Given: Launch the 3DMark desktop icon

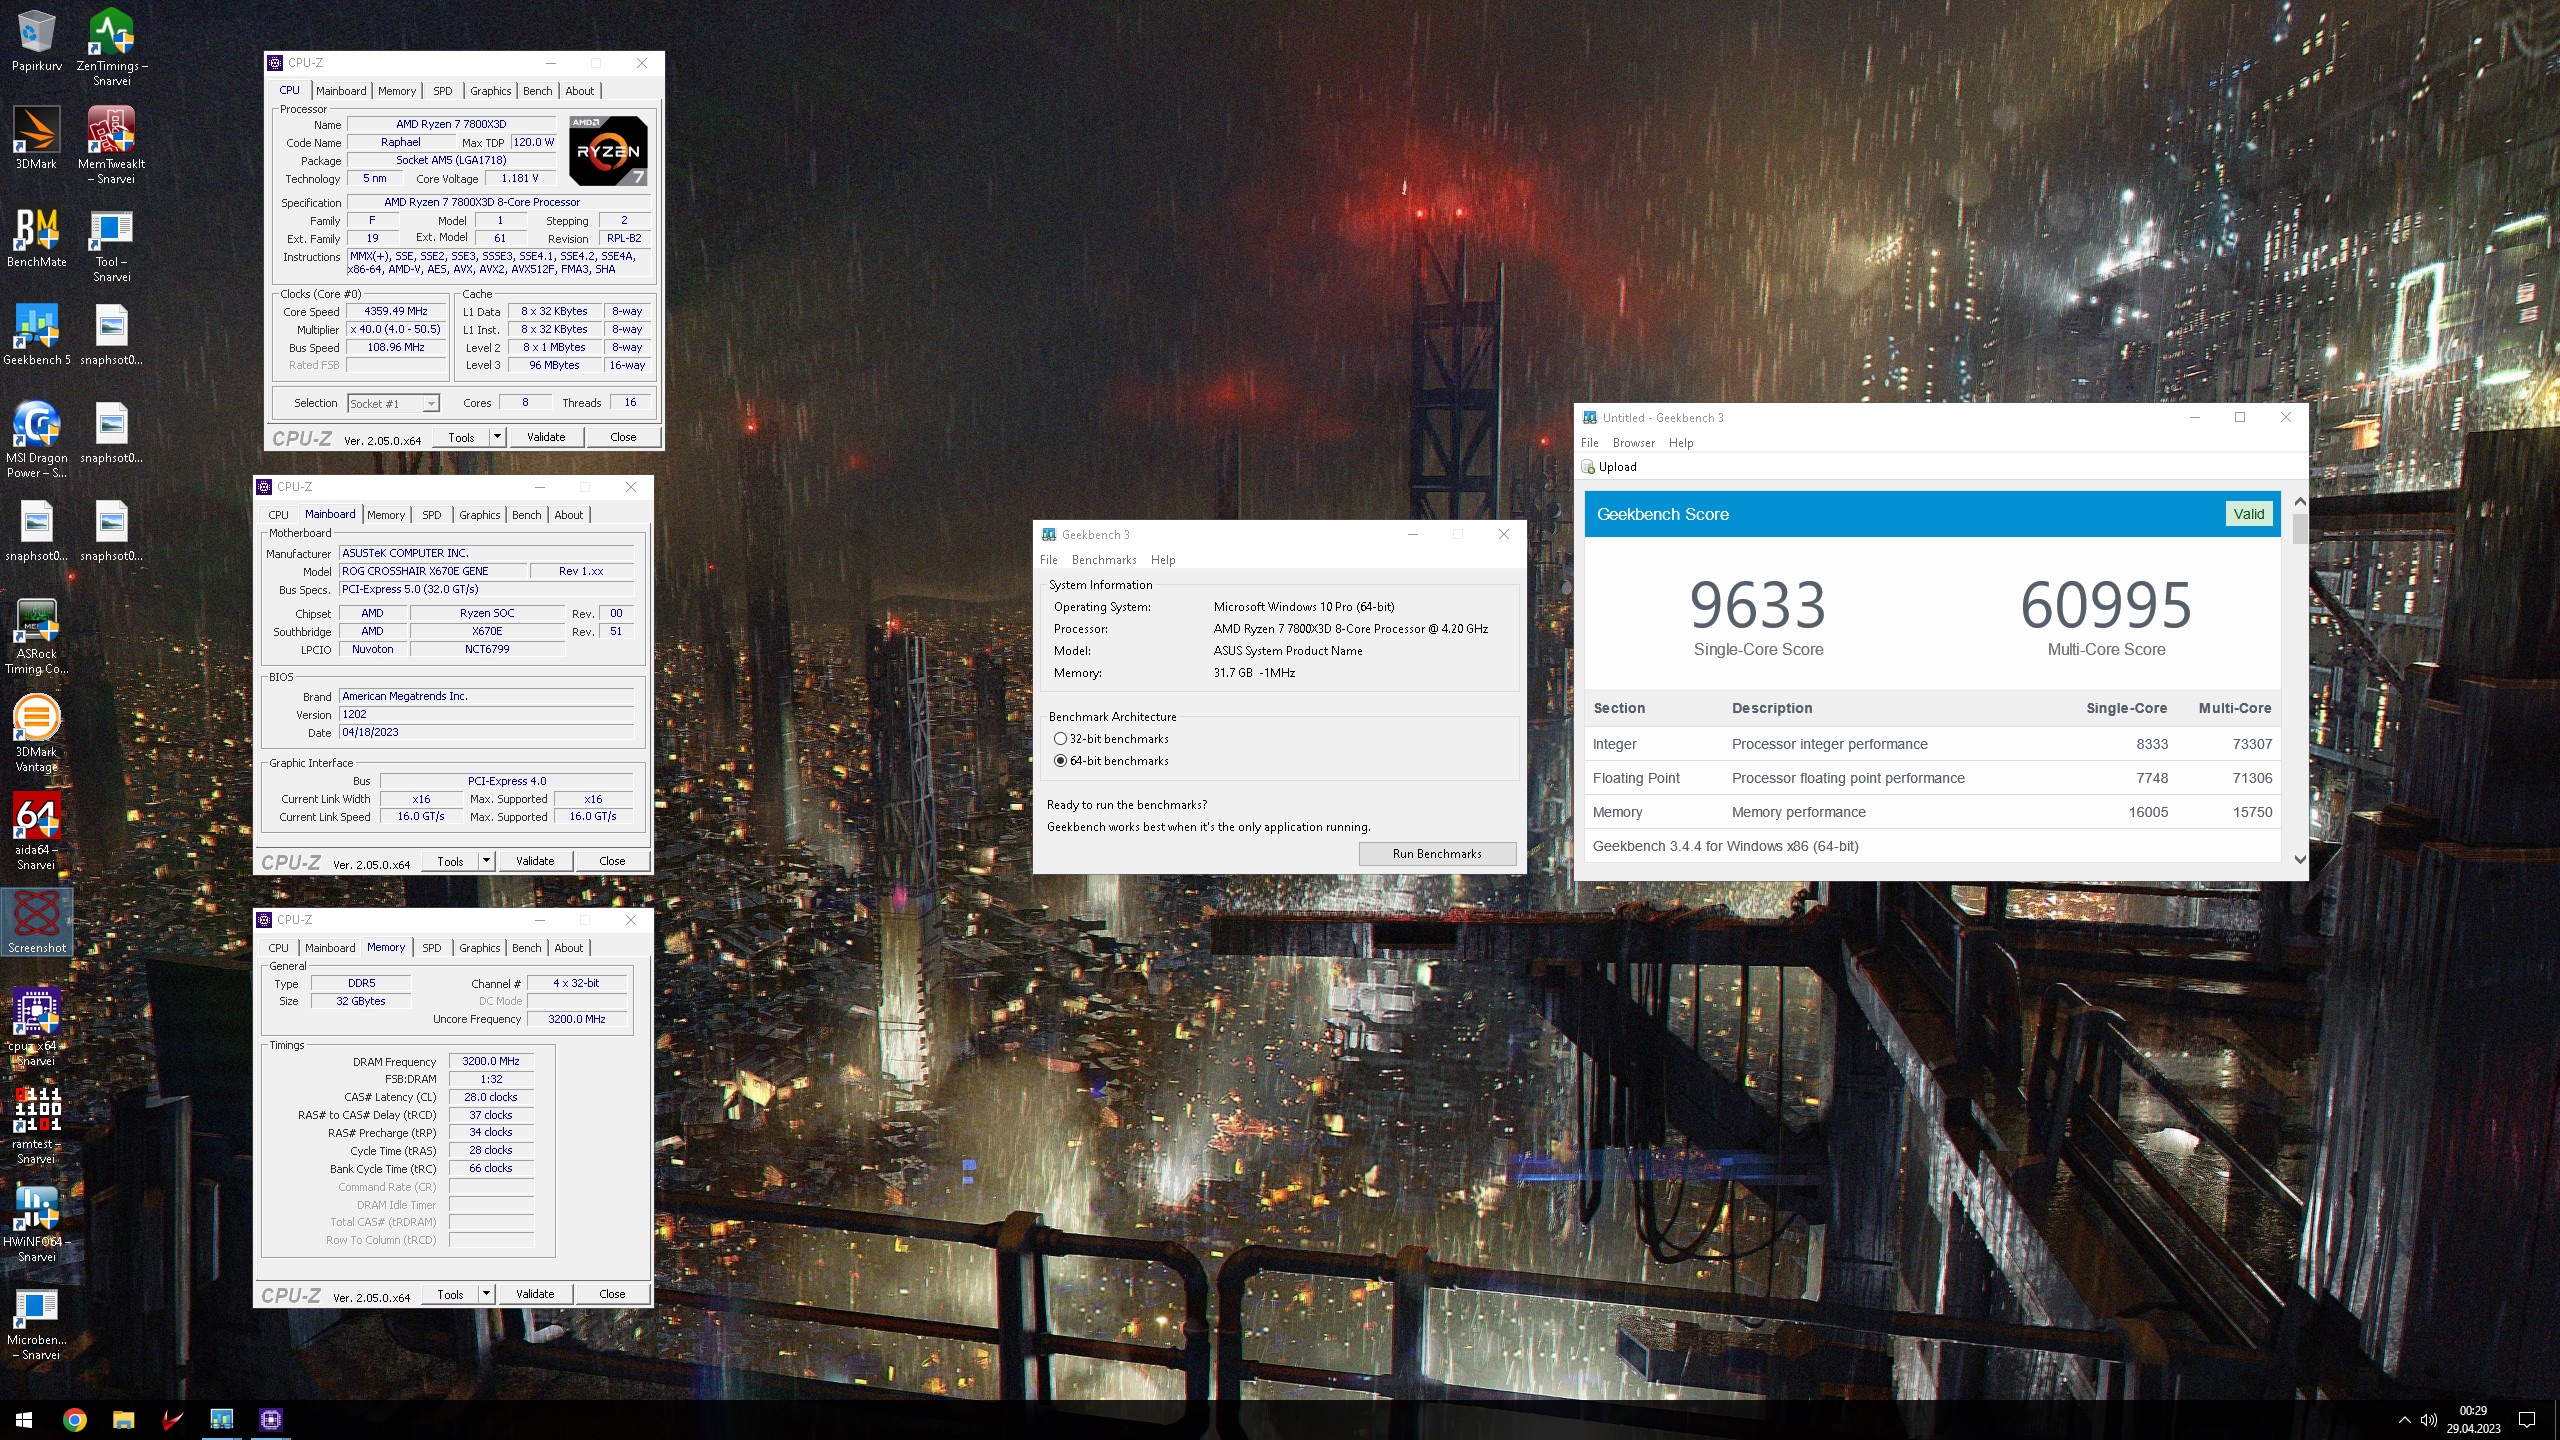Looking at the screenshot, I should pyautogui.click(x=36, y=138).
